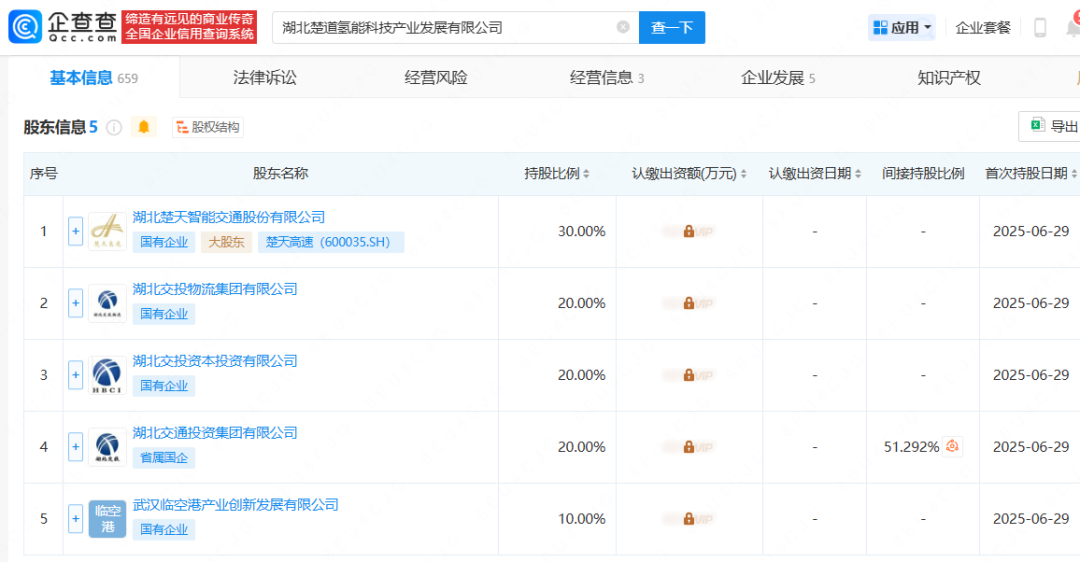Click the red slogan banner beside logo

(189, 27)
